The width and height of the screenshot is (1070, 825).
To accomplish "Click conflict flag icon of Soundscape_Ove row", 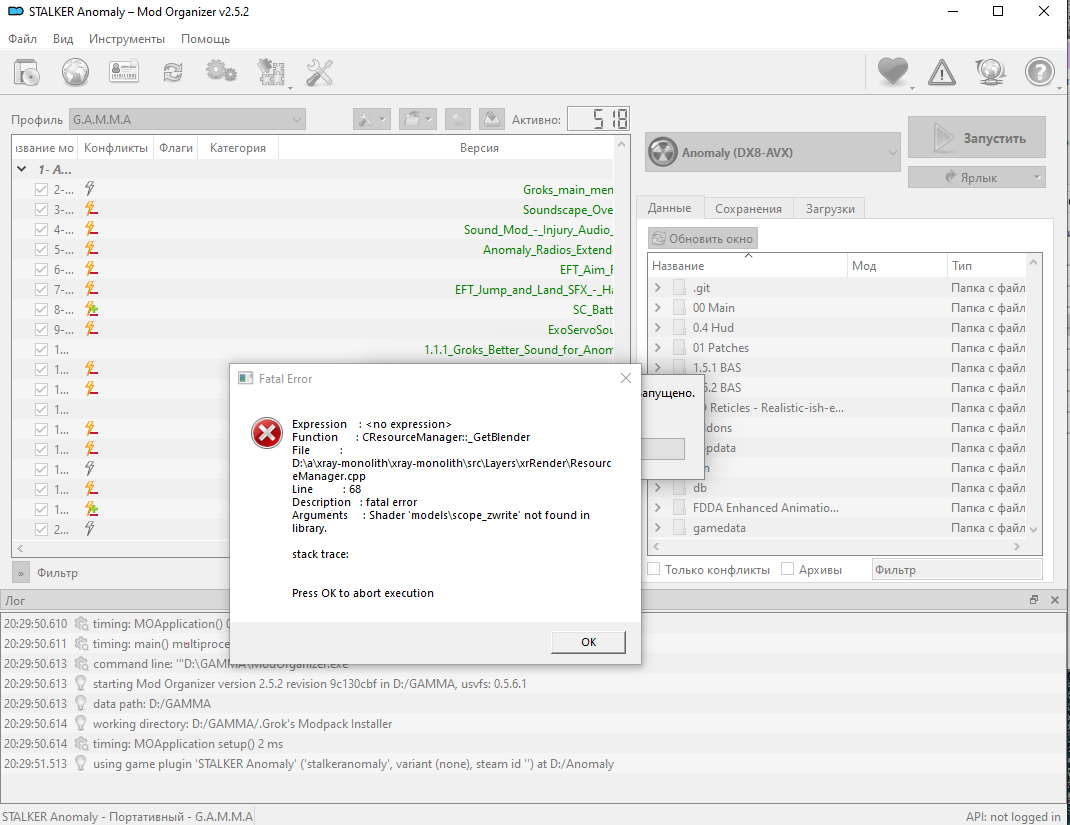I will [x=91, y=209].
